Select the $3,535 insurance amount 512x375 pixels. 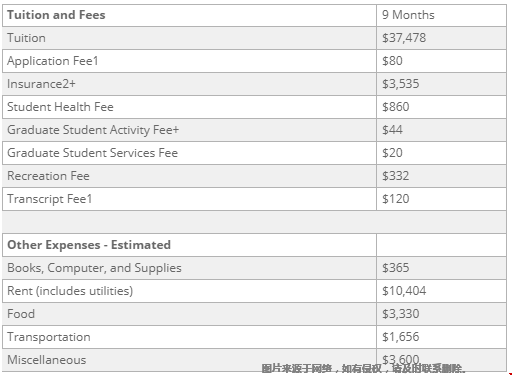tap(401, 84)
